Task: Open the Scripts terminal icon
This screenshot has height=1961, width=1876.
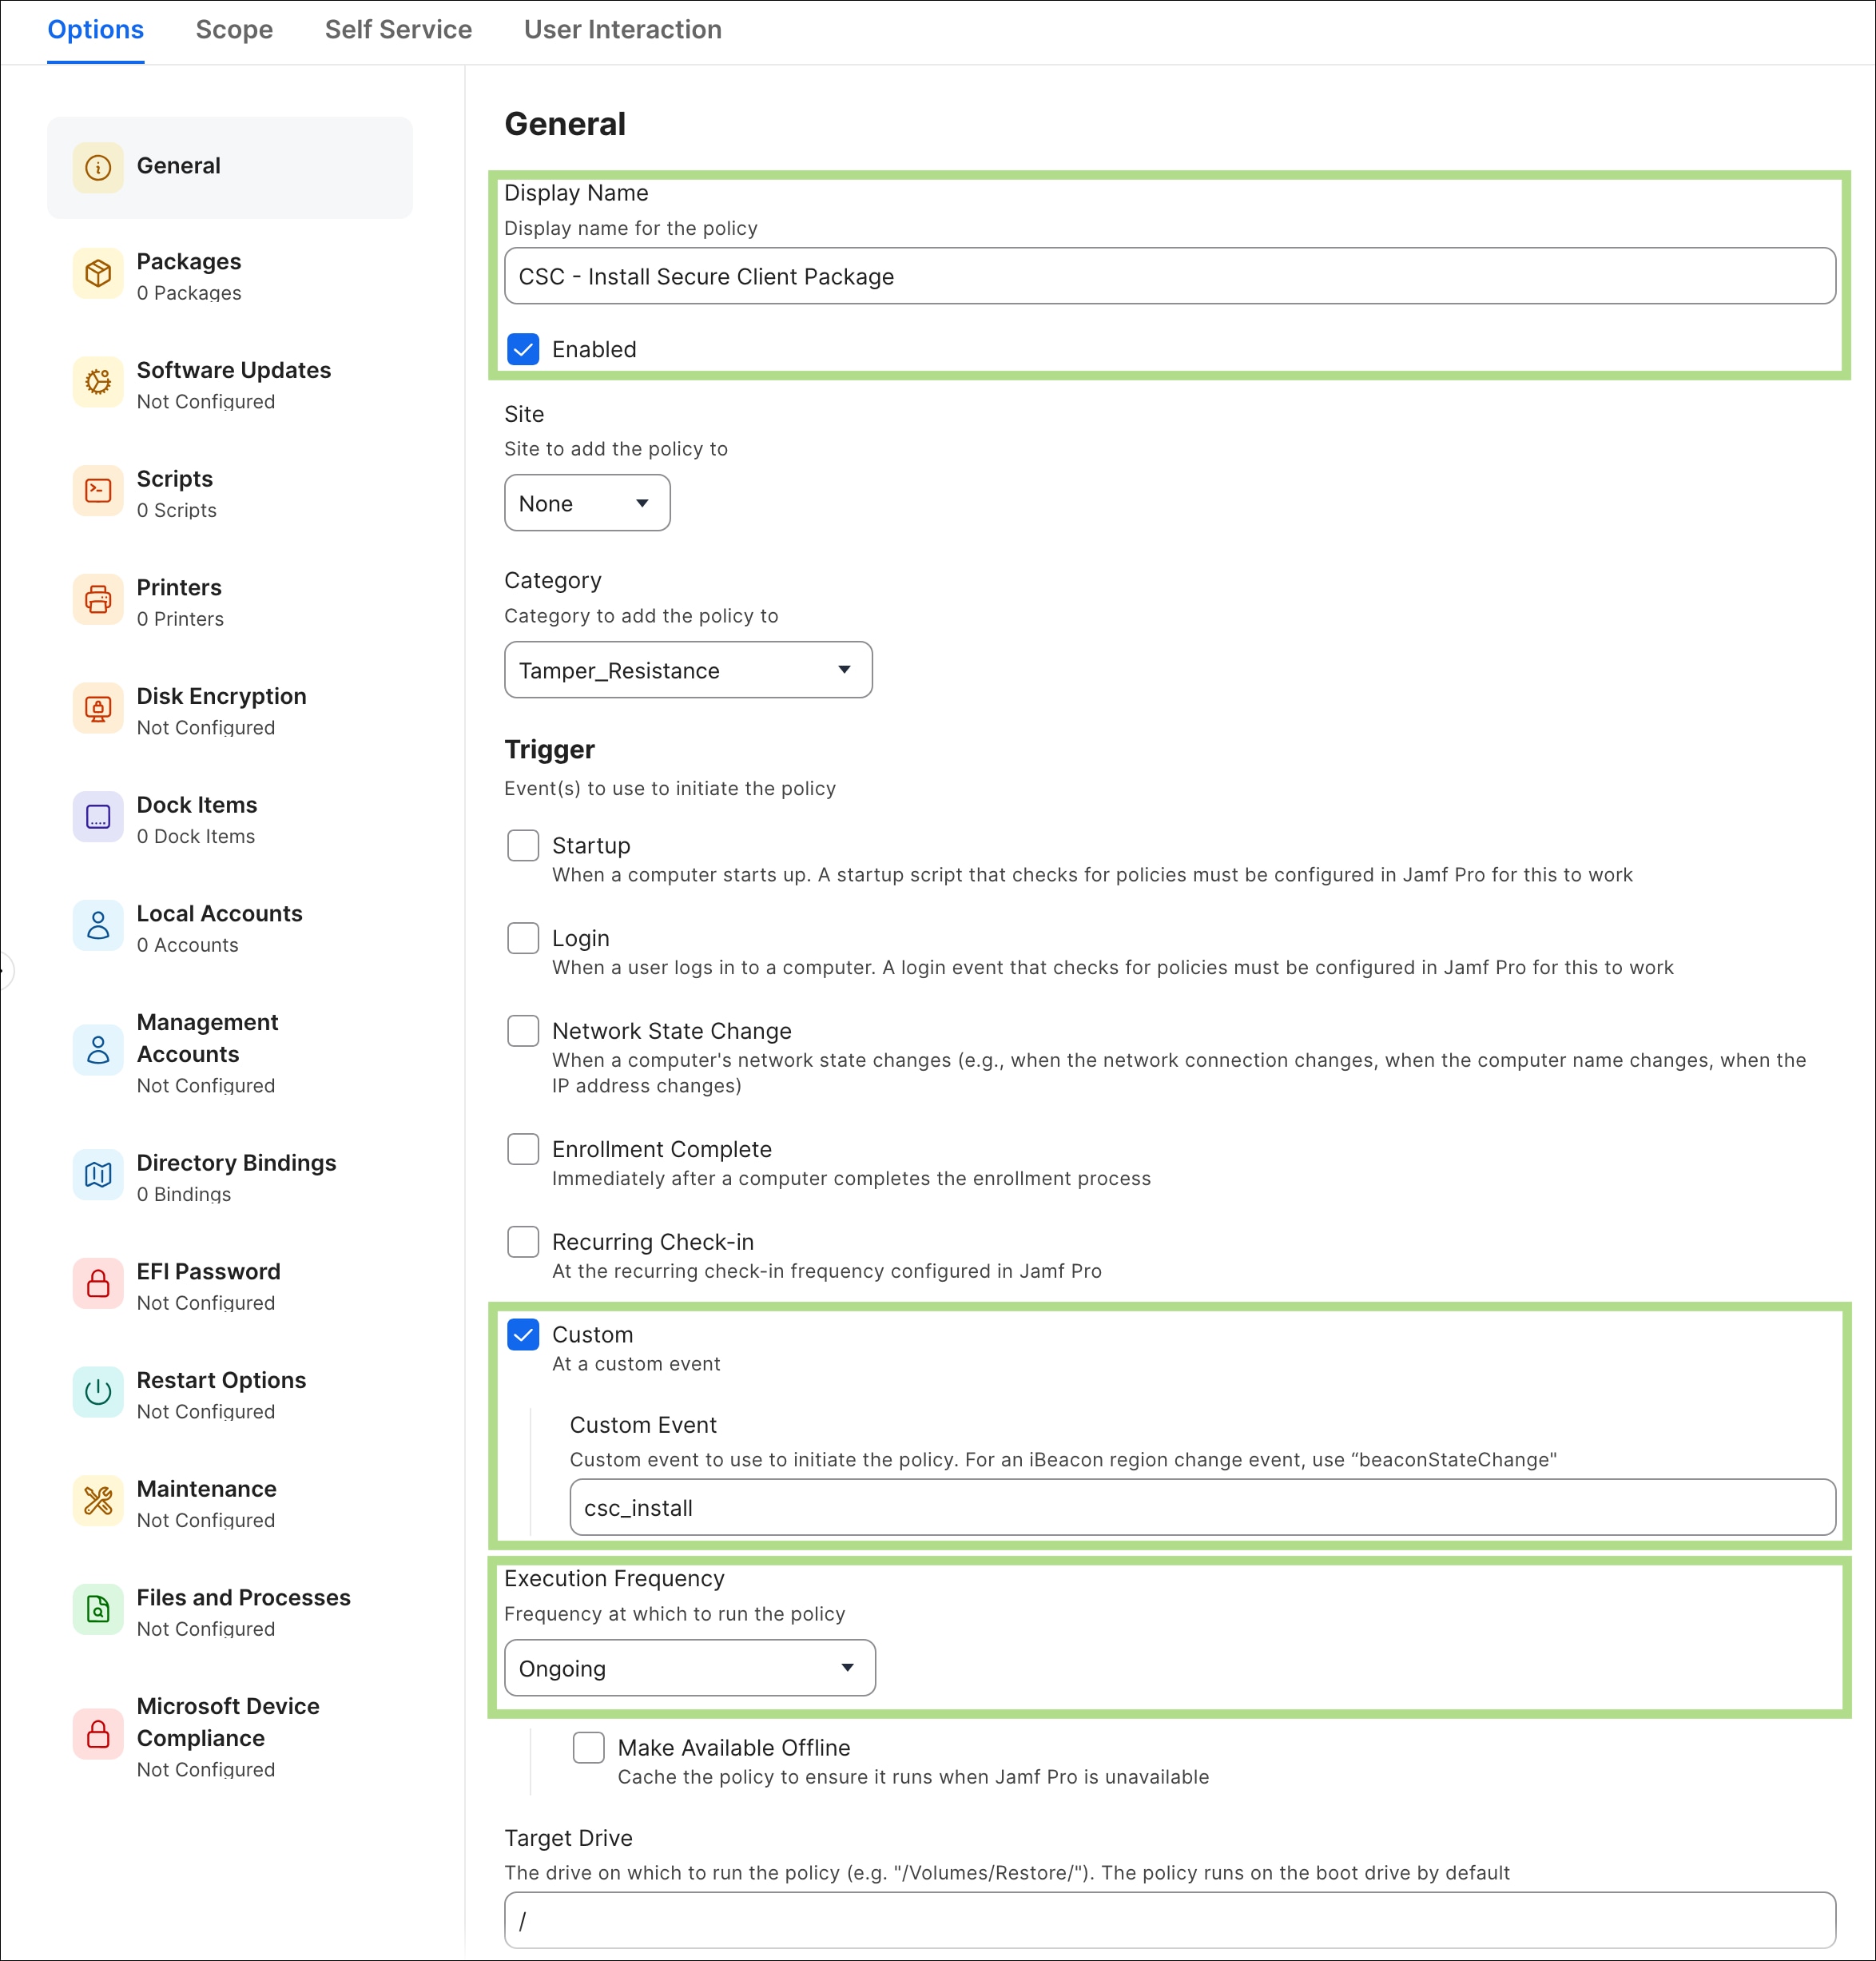Action: [98, 491]
